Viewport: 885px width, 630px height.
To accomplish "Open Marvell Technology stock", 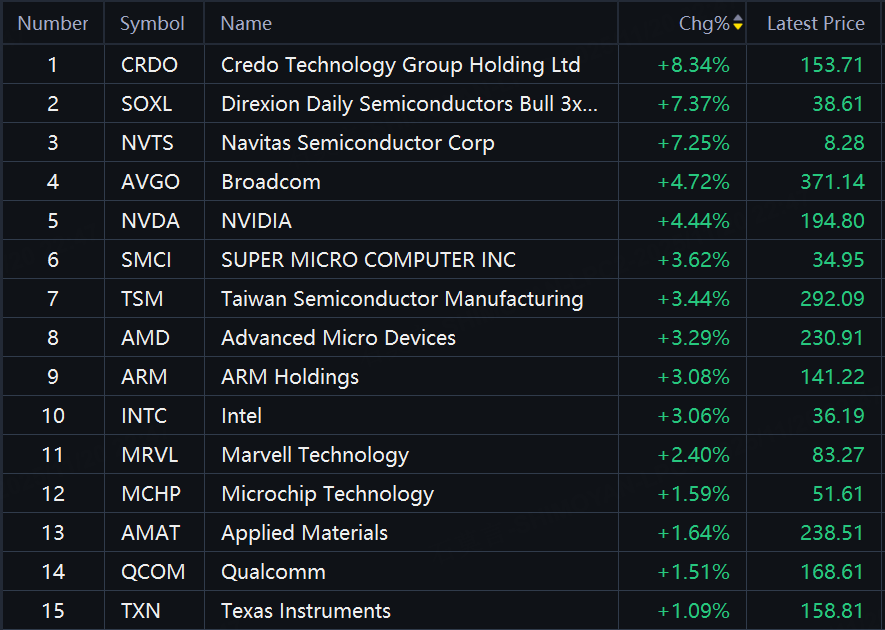I will tap(315, 455).
